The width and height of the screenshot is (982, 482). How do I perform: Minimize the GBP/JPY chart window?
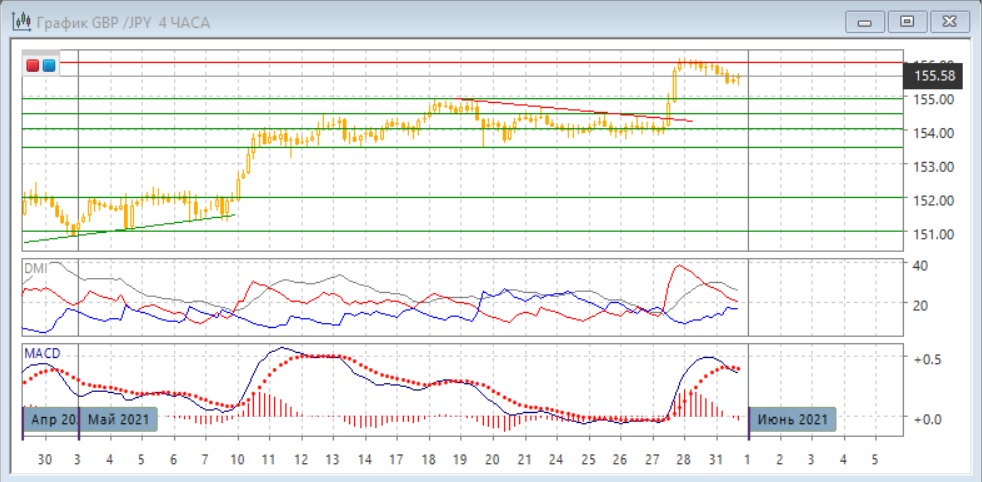(x=866, y=21)
